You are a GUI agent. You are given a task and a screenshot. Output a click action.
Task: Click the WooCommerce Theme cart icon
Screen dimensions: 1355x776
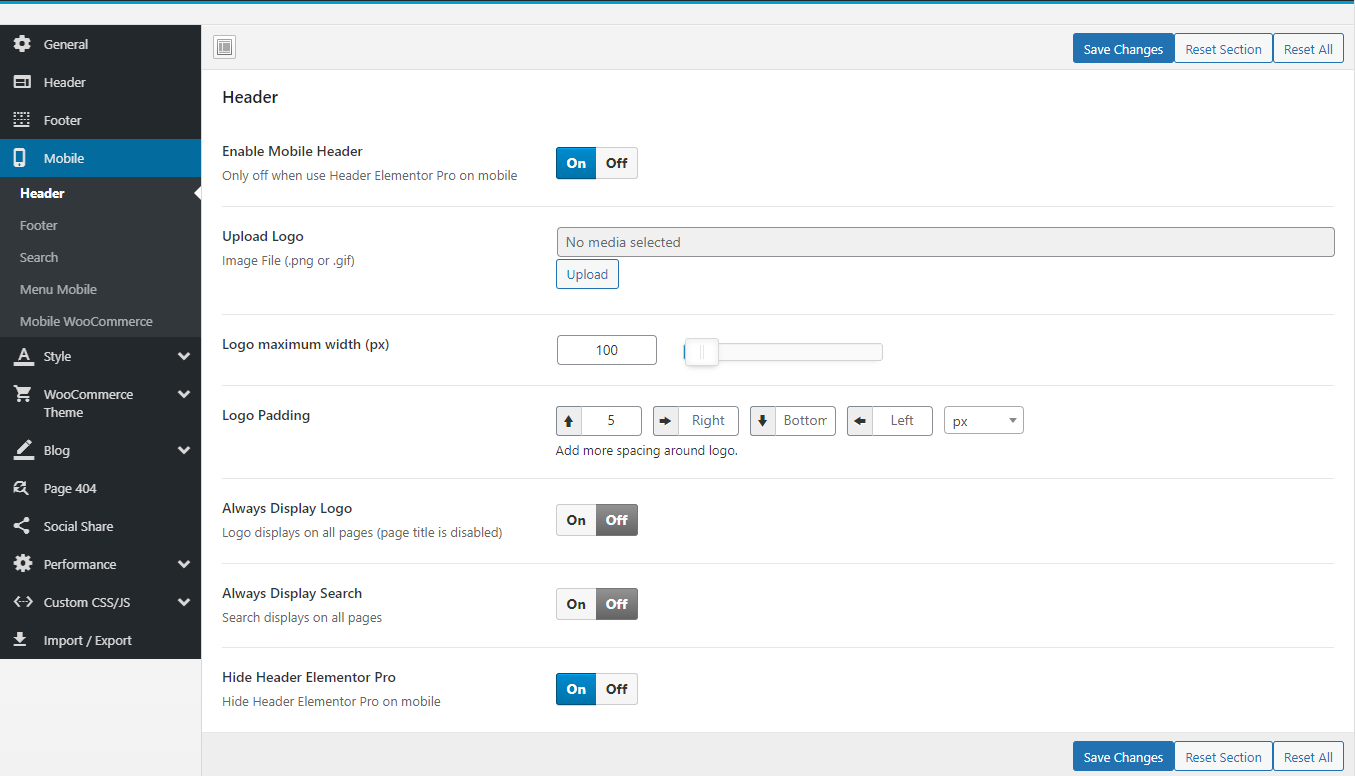(22, 394)
